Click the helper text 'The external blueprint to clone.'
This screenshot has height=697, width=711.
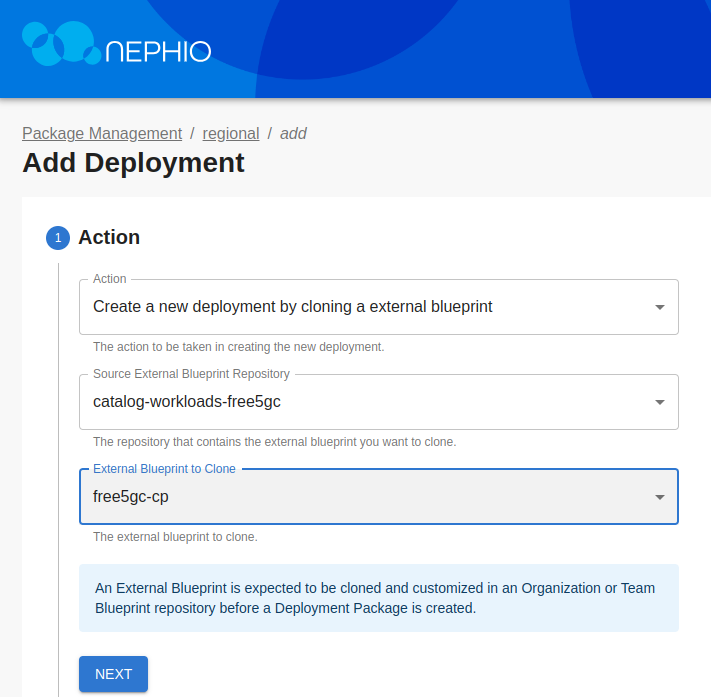(175, 537)
